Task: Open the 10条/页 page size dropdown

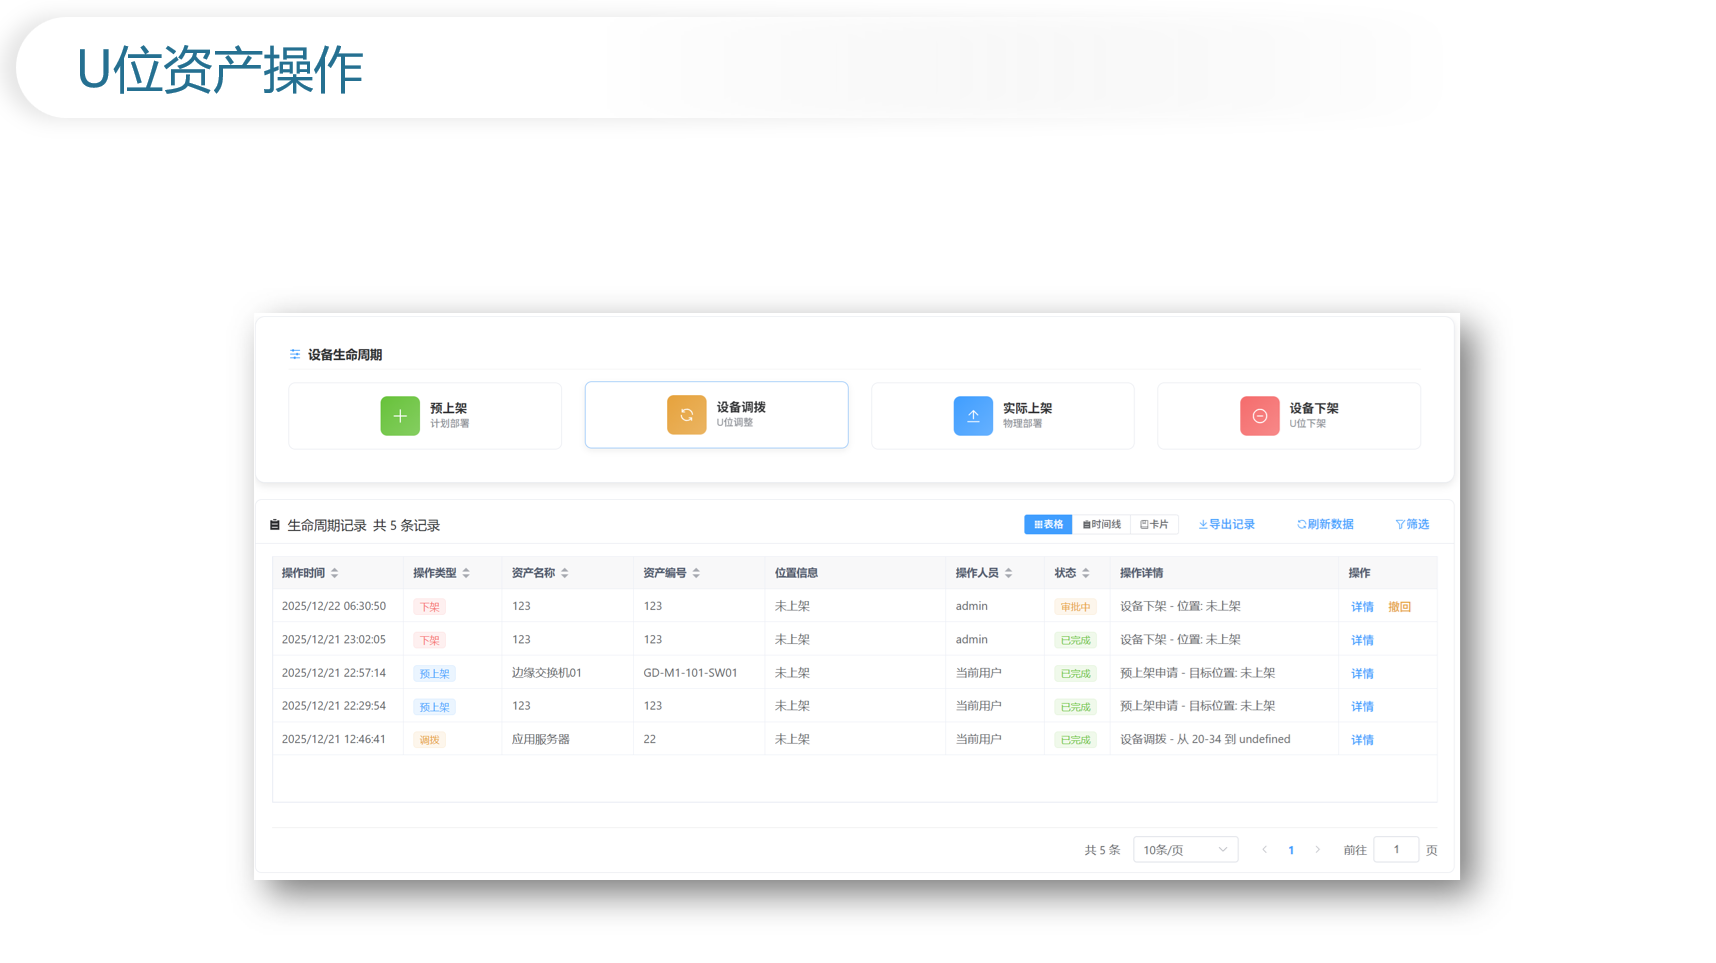Action: click(x=1185, y=850)
